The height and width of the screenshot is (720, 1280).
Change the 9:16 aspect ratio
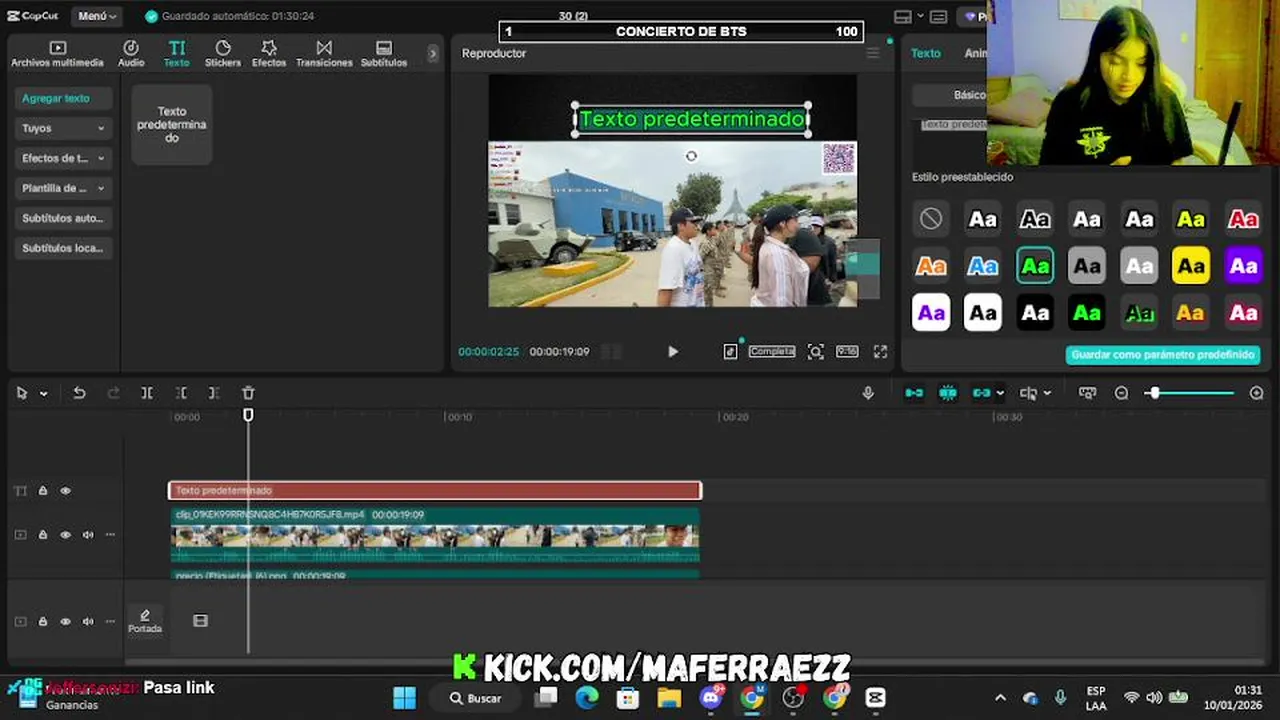[x=847, y=352]
